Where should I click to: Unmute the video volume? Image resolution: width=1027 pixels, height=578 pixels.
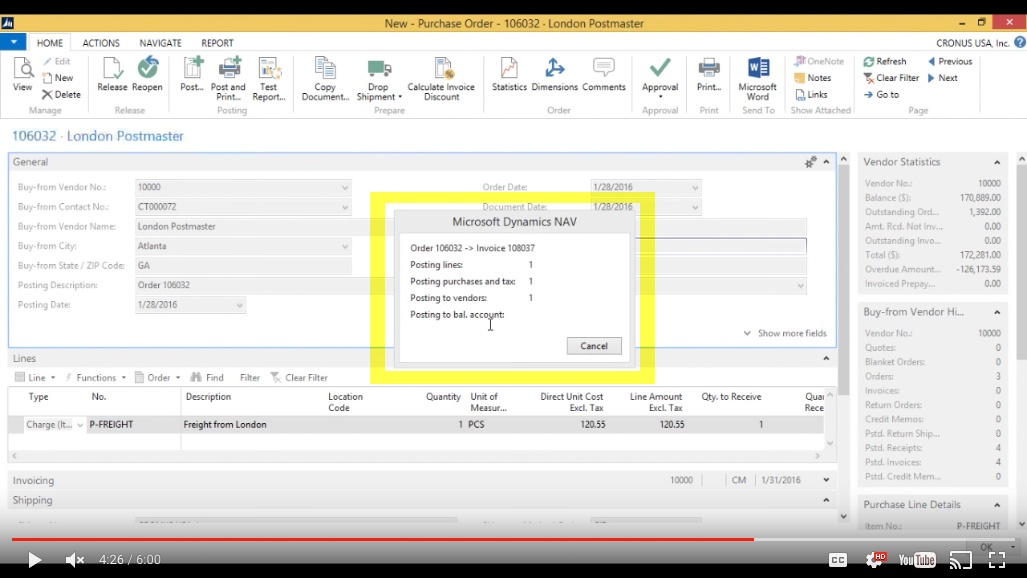coord(75,560)
